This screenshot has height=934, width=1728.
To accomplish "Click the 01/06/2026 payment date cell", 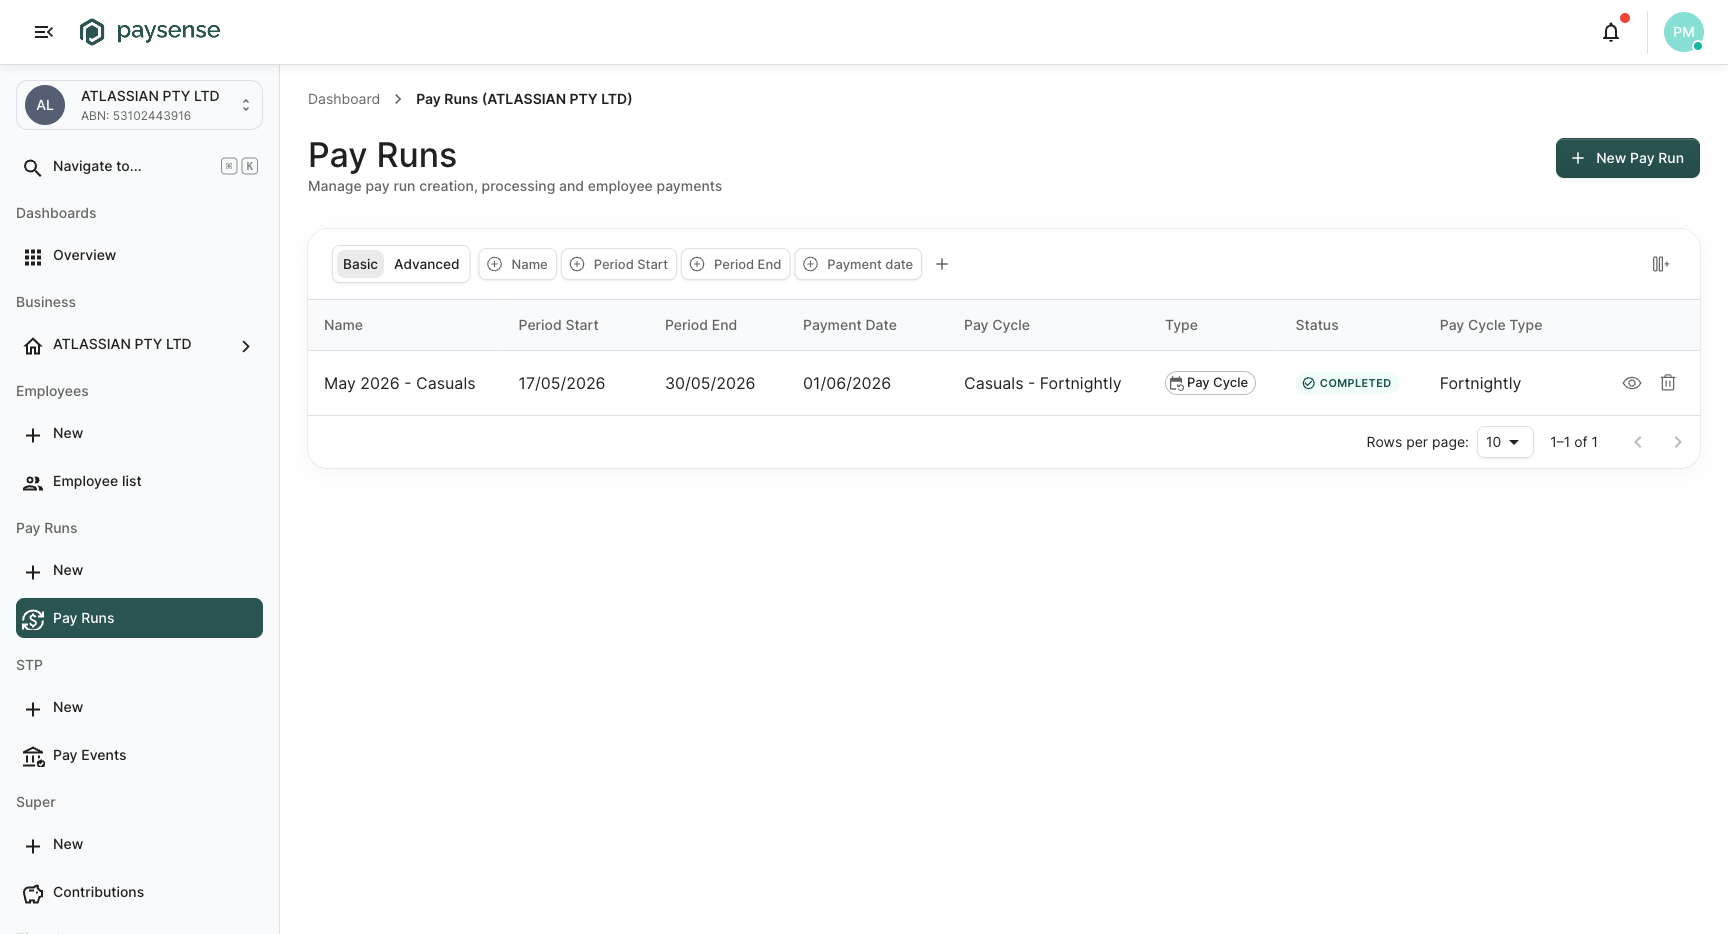I will (x=847, y=383).
